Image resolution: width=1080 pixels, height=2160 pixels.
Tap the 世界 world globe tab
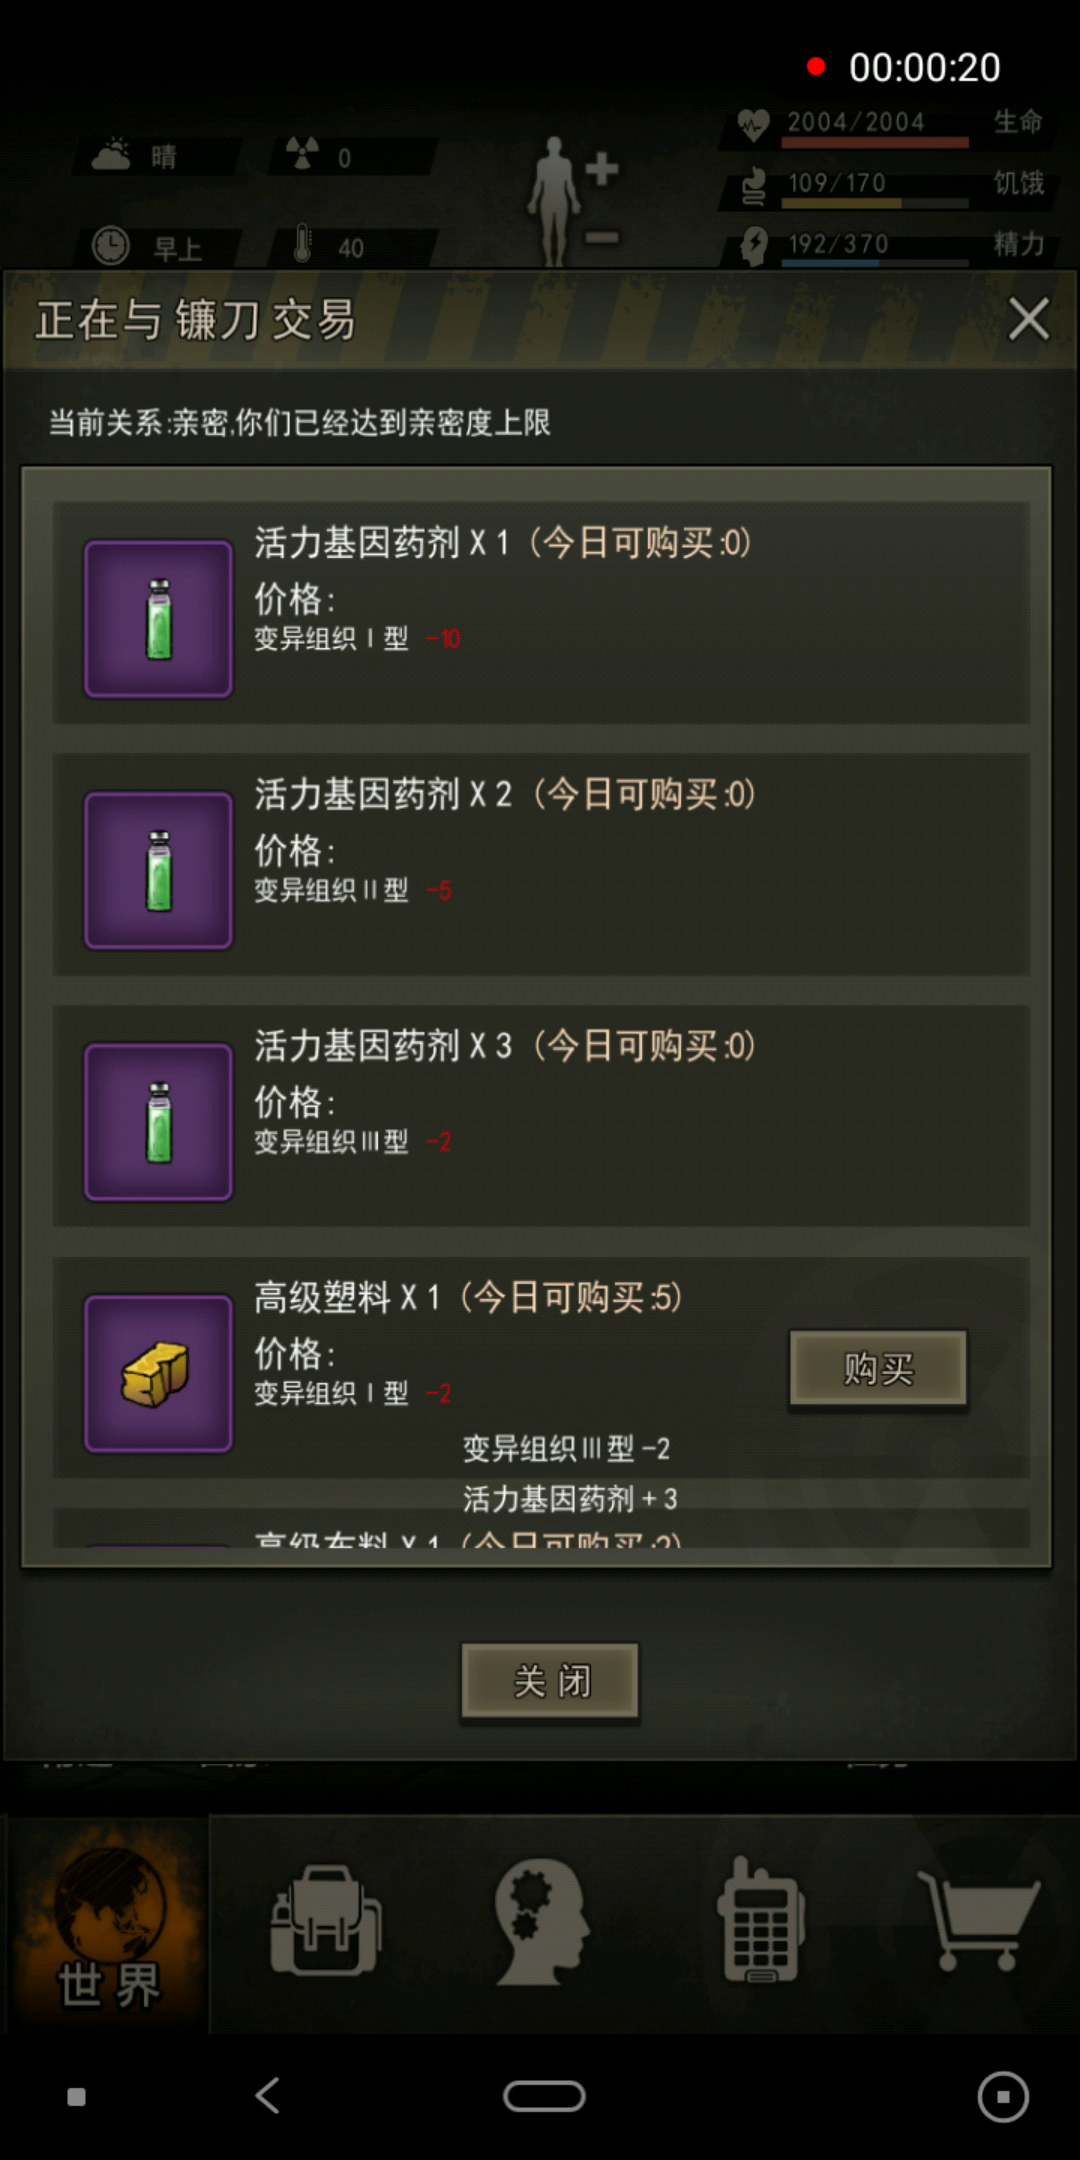108,1925
